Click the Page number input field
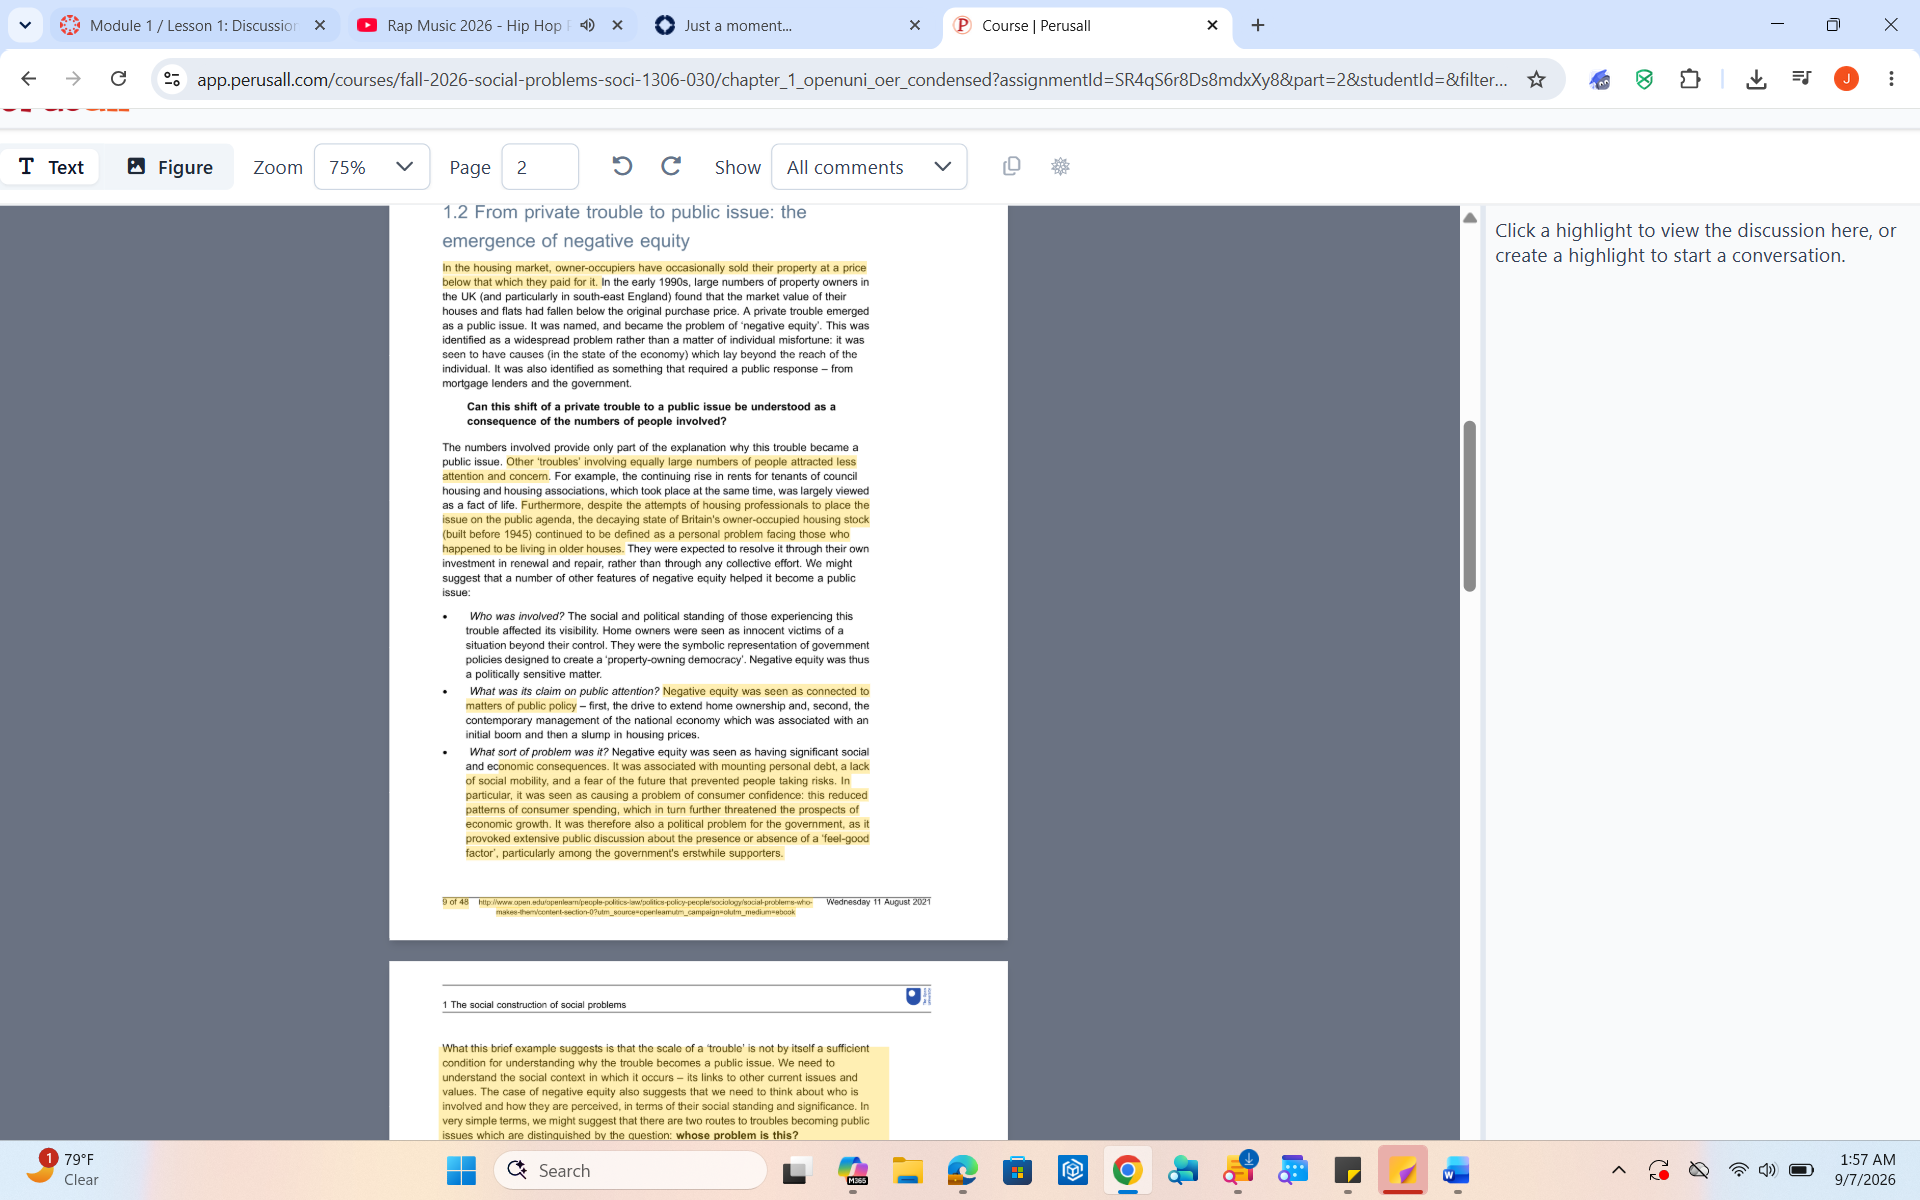 click(540, 166)
